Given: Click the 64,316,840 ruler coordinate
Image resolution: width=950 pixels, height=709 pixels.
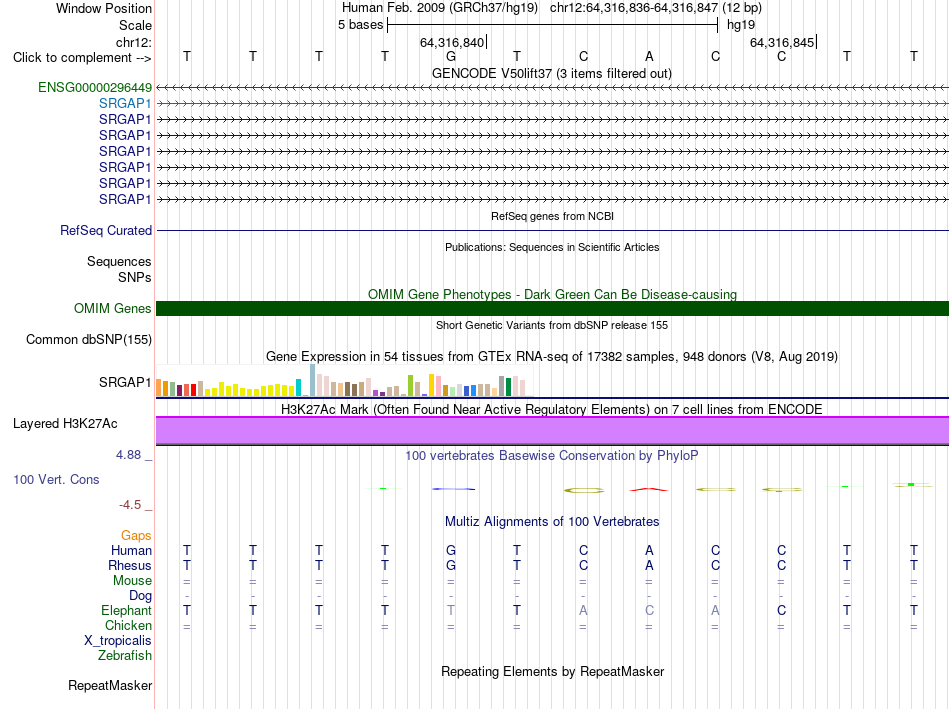Looking at the screenshot, I should 452,42.
